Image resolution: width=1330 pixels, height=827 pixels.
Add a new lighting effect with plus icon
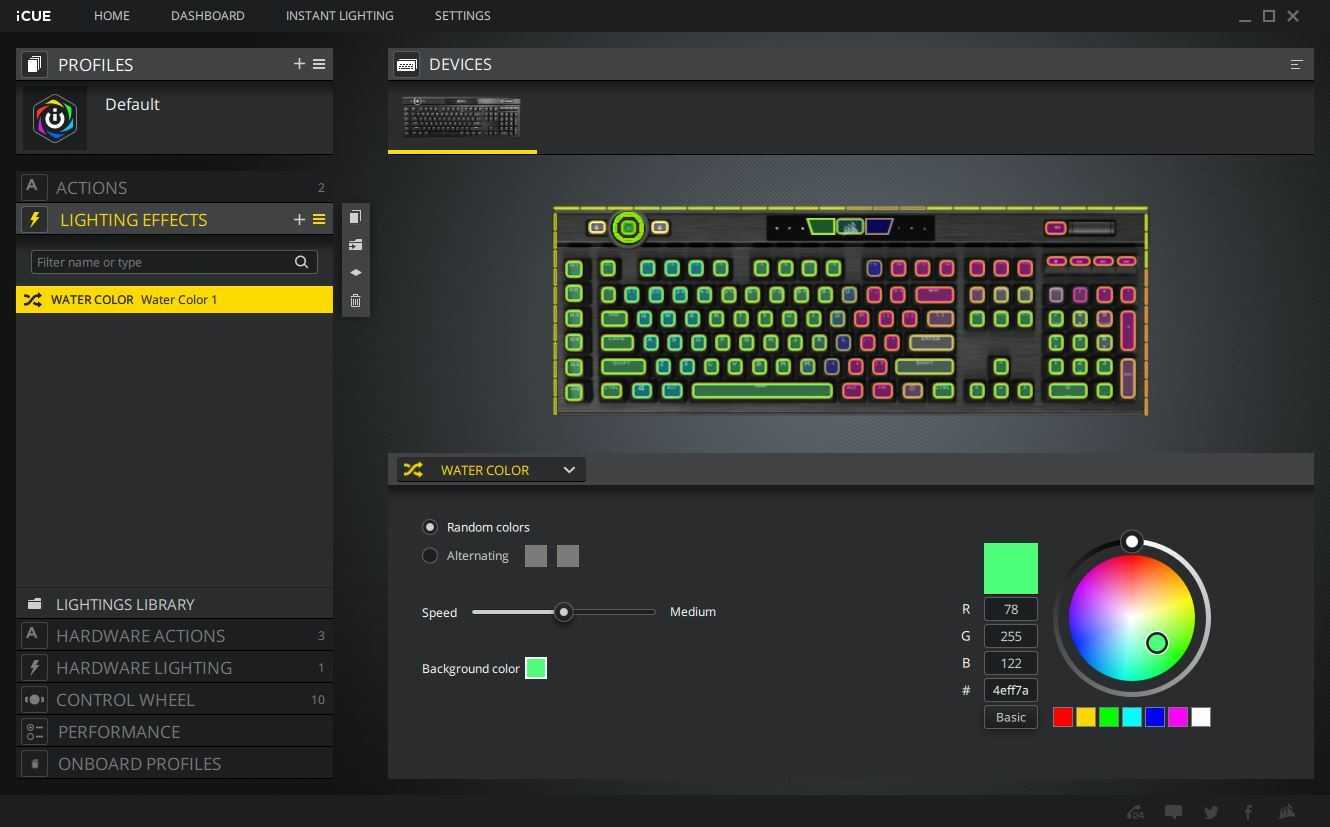(299, 220)
